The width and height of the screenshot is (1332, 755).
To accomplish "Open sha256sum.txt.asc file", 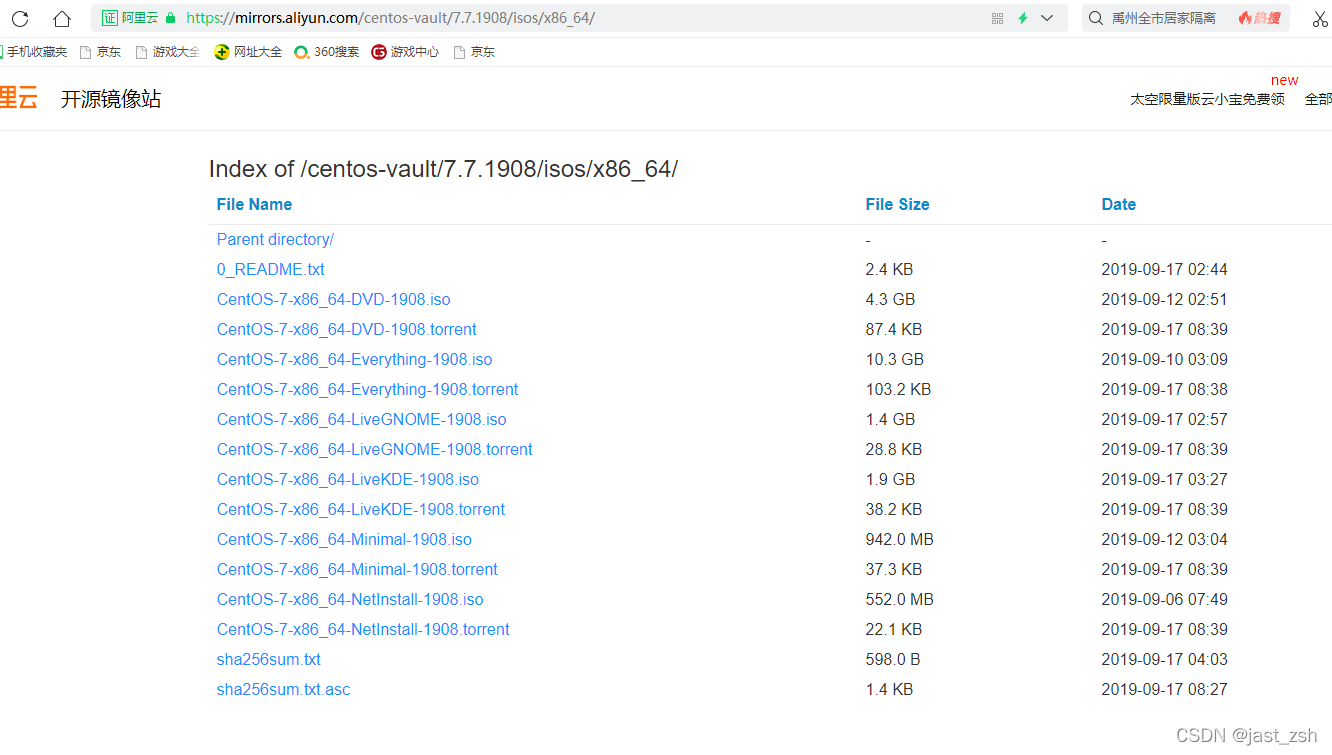I will tap(283, 689).
